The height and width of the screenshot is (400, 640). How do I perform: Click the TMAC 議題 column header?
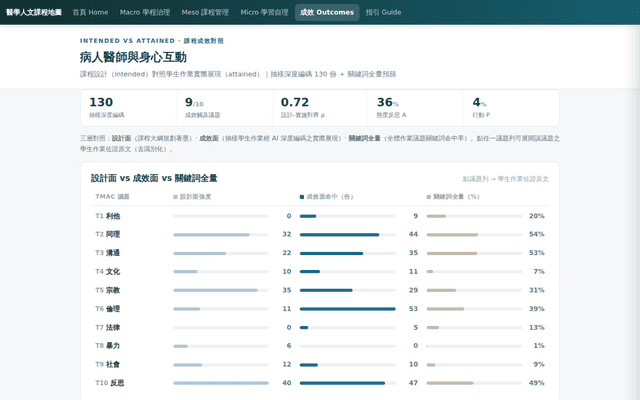point(112,197)
